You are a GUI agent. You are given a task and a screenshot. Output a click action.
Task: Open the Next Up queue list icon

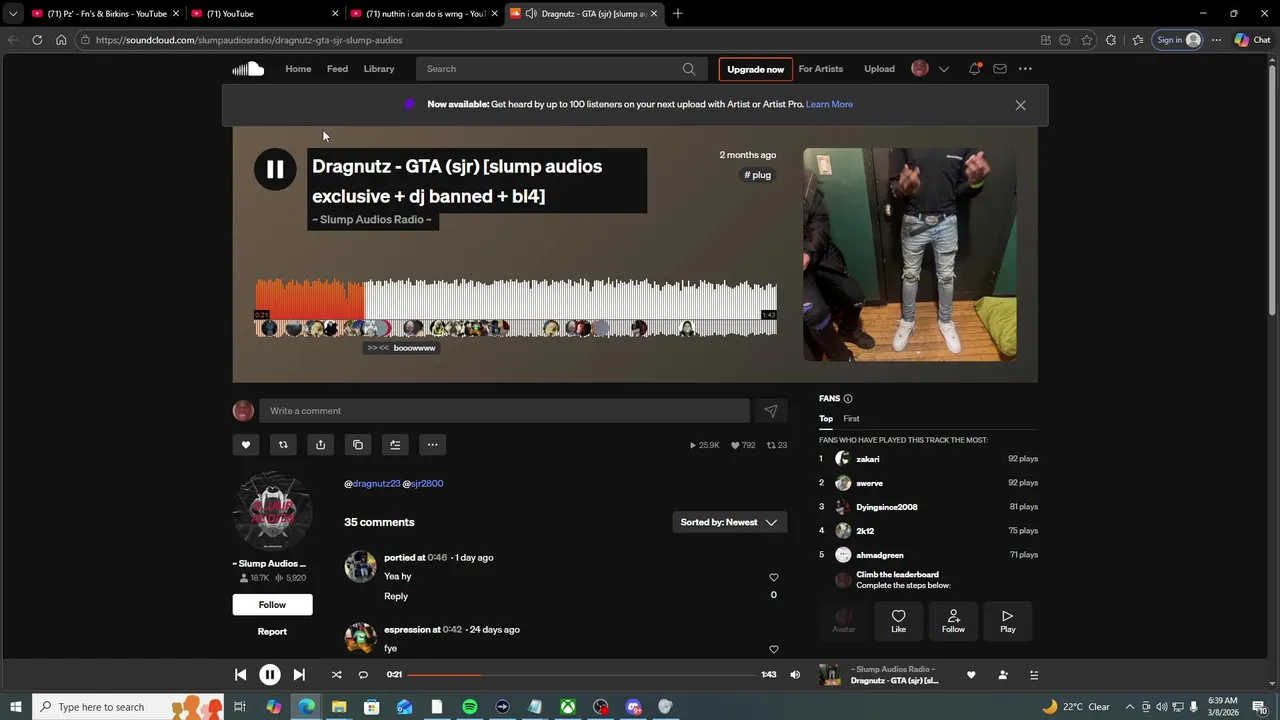tap(1034, 675)
